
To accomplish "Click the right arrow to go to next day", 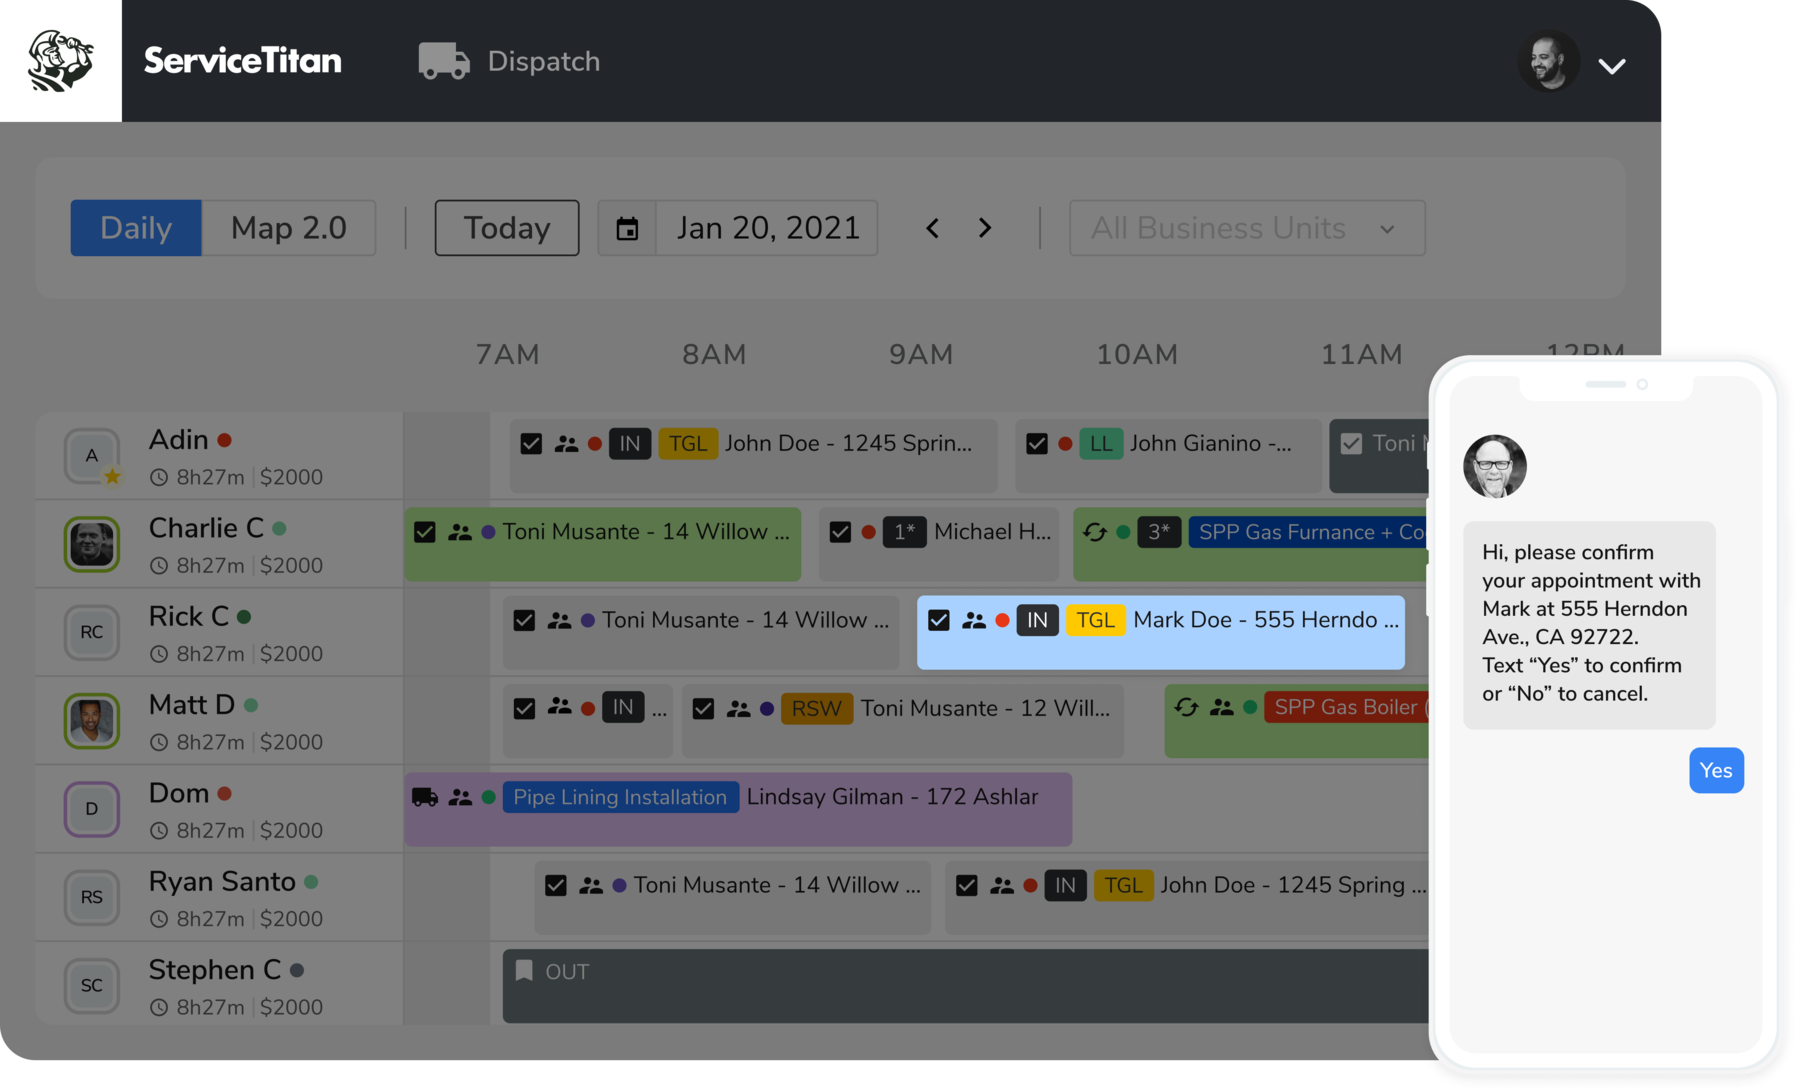I will coord(985,228).
